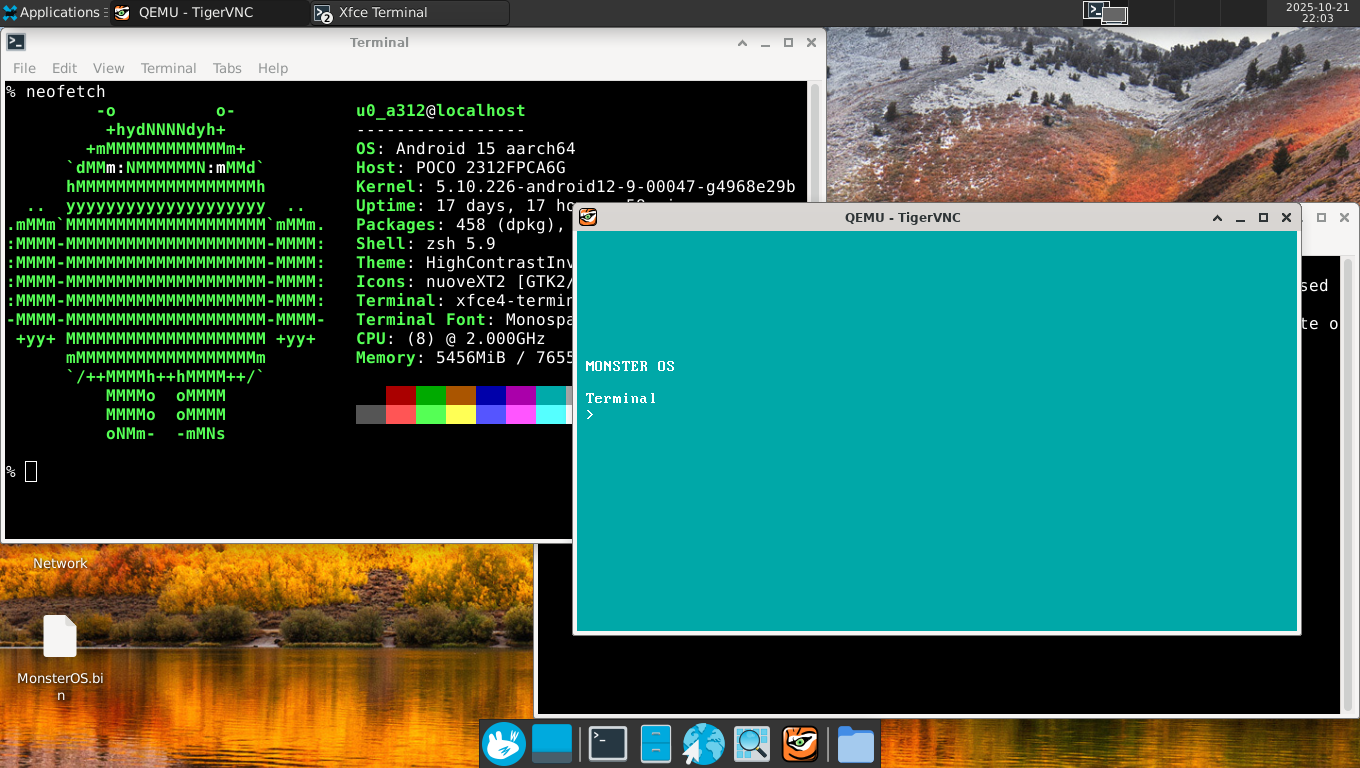Open the web browser globe dock icon
1360x768 pixels.
(x=704, y=744)
